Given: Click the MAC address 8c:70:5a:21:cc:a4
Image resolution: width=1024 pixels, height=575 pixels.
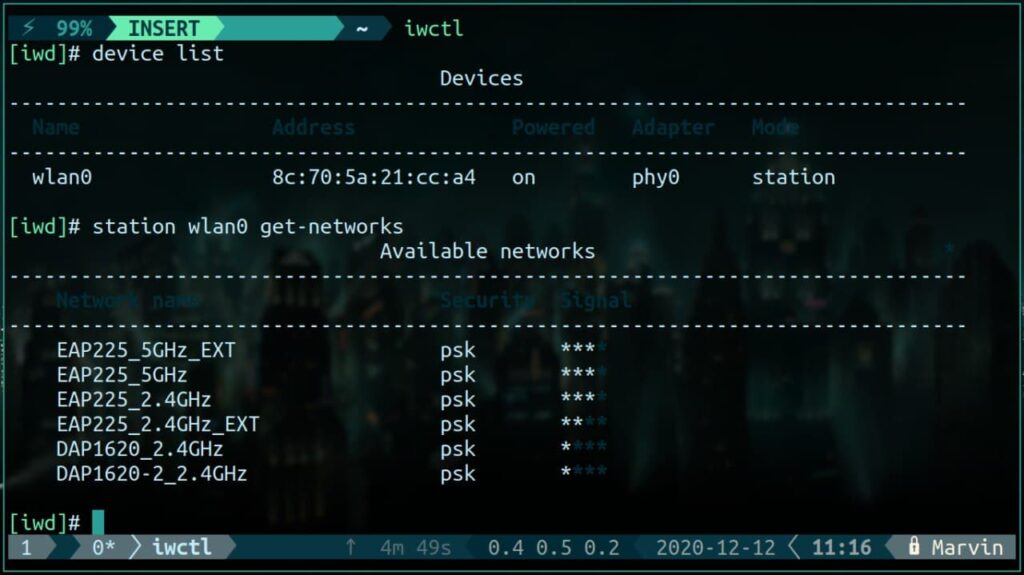Looking at the screenshot, I should (x=374, y=177).
